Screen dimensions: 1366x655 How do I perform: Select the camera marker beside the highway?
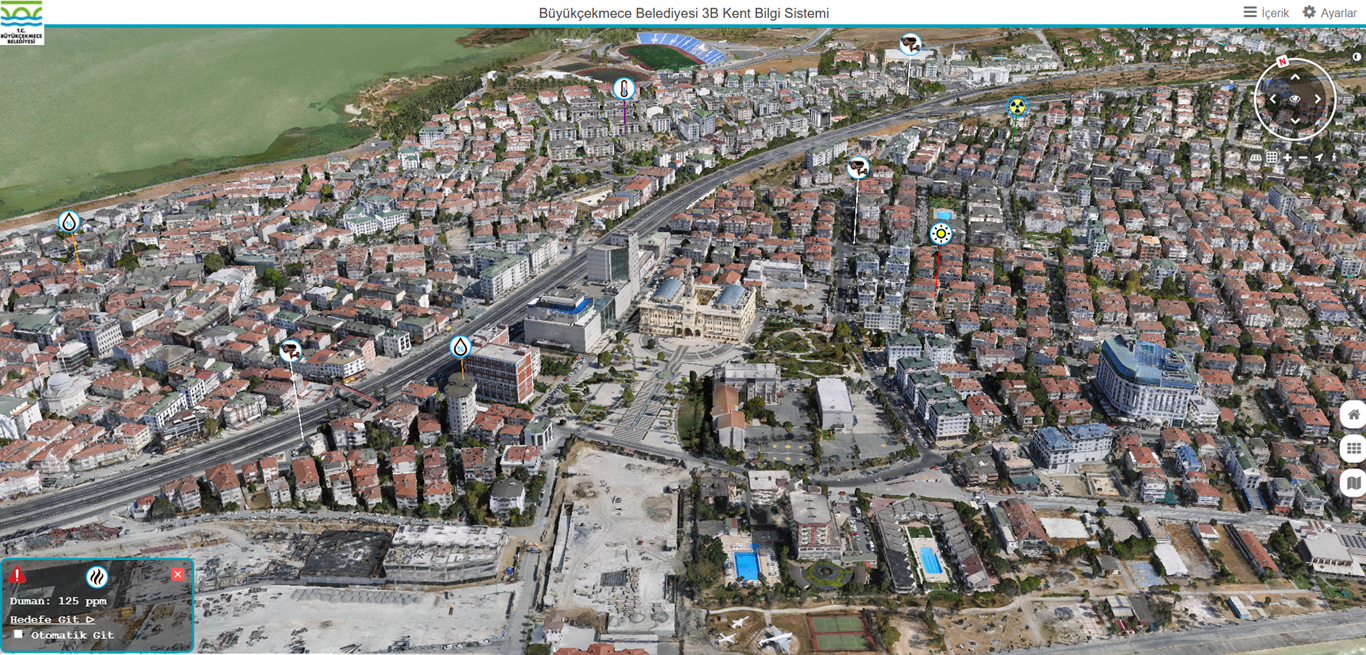[290, 351]
